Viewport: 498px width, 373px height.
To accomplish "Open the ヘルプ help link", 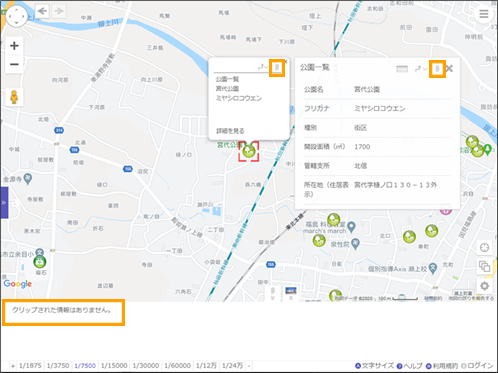I will point(410,366).
